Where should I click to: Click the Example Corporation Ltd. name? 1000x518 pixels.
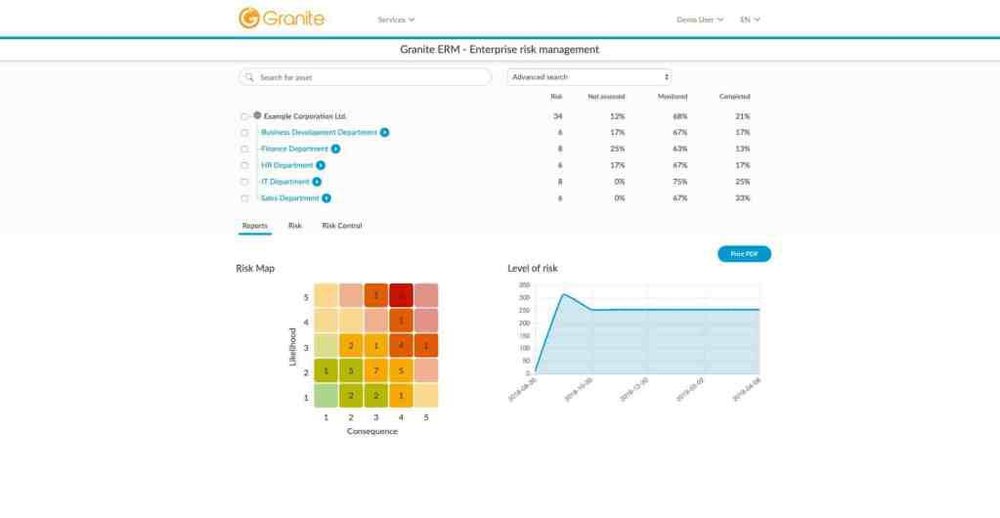pos(305,117)
